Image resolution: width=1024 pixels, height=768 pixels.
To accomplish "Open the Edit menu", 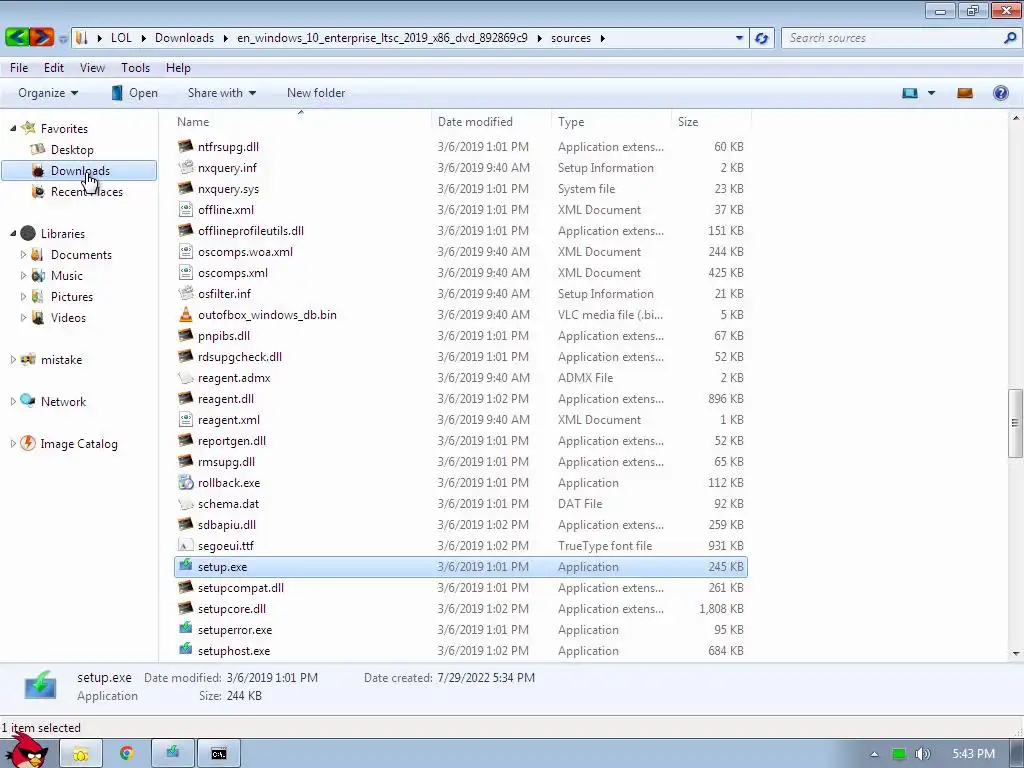I will [x=54, y=67].
